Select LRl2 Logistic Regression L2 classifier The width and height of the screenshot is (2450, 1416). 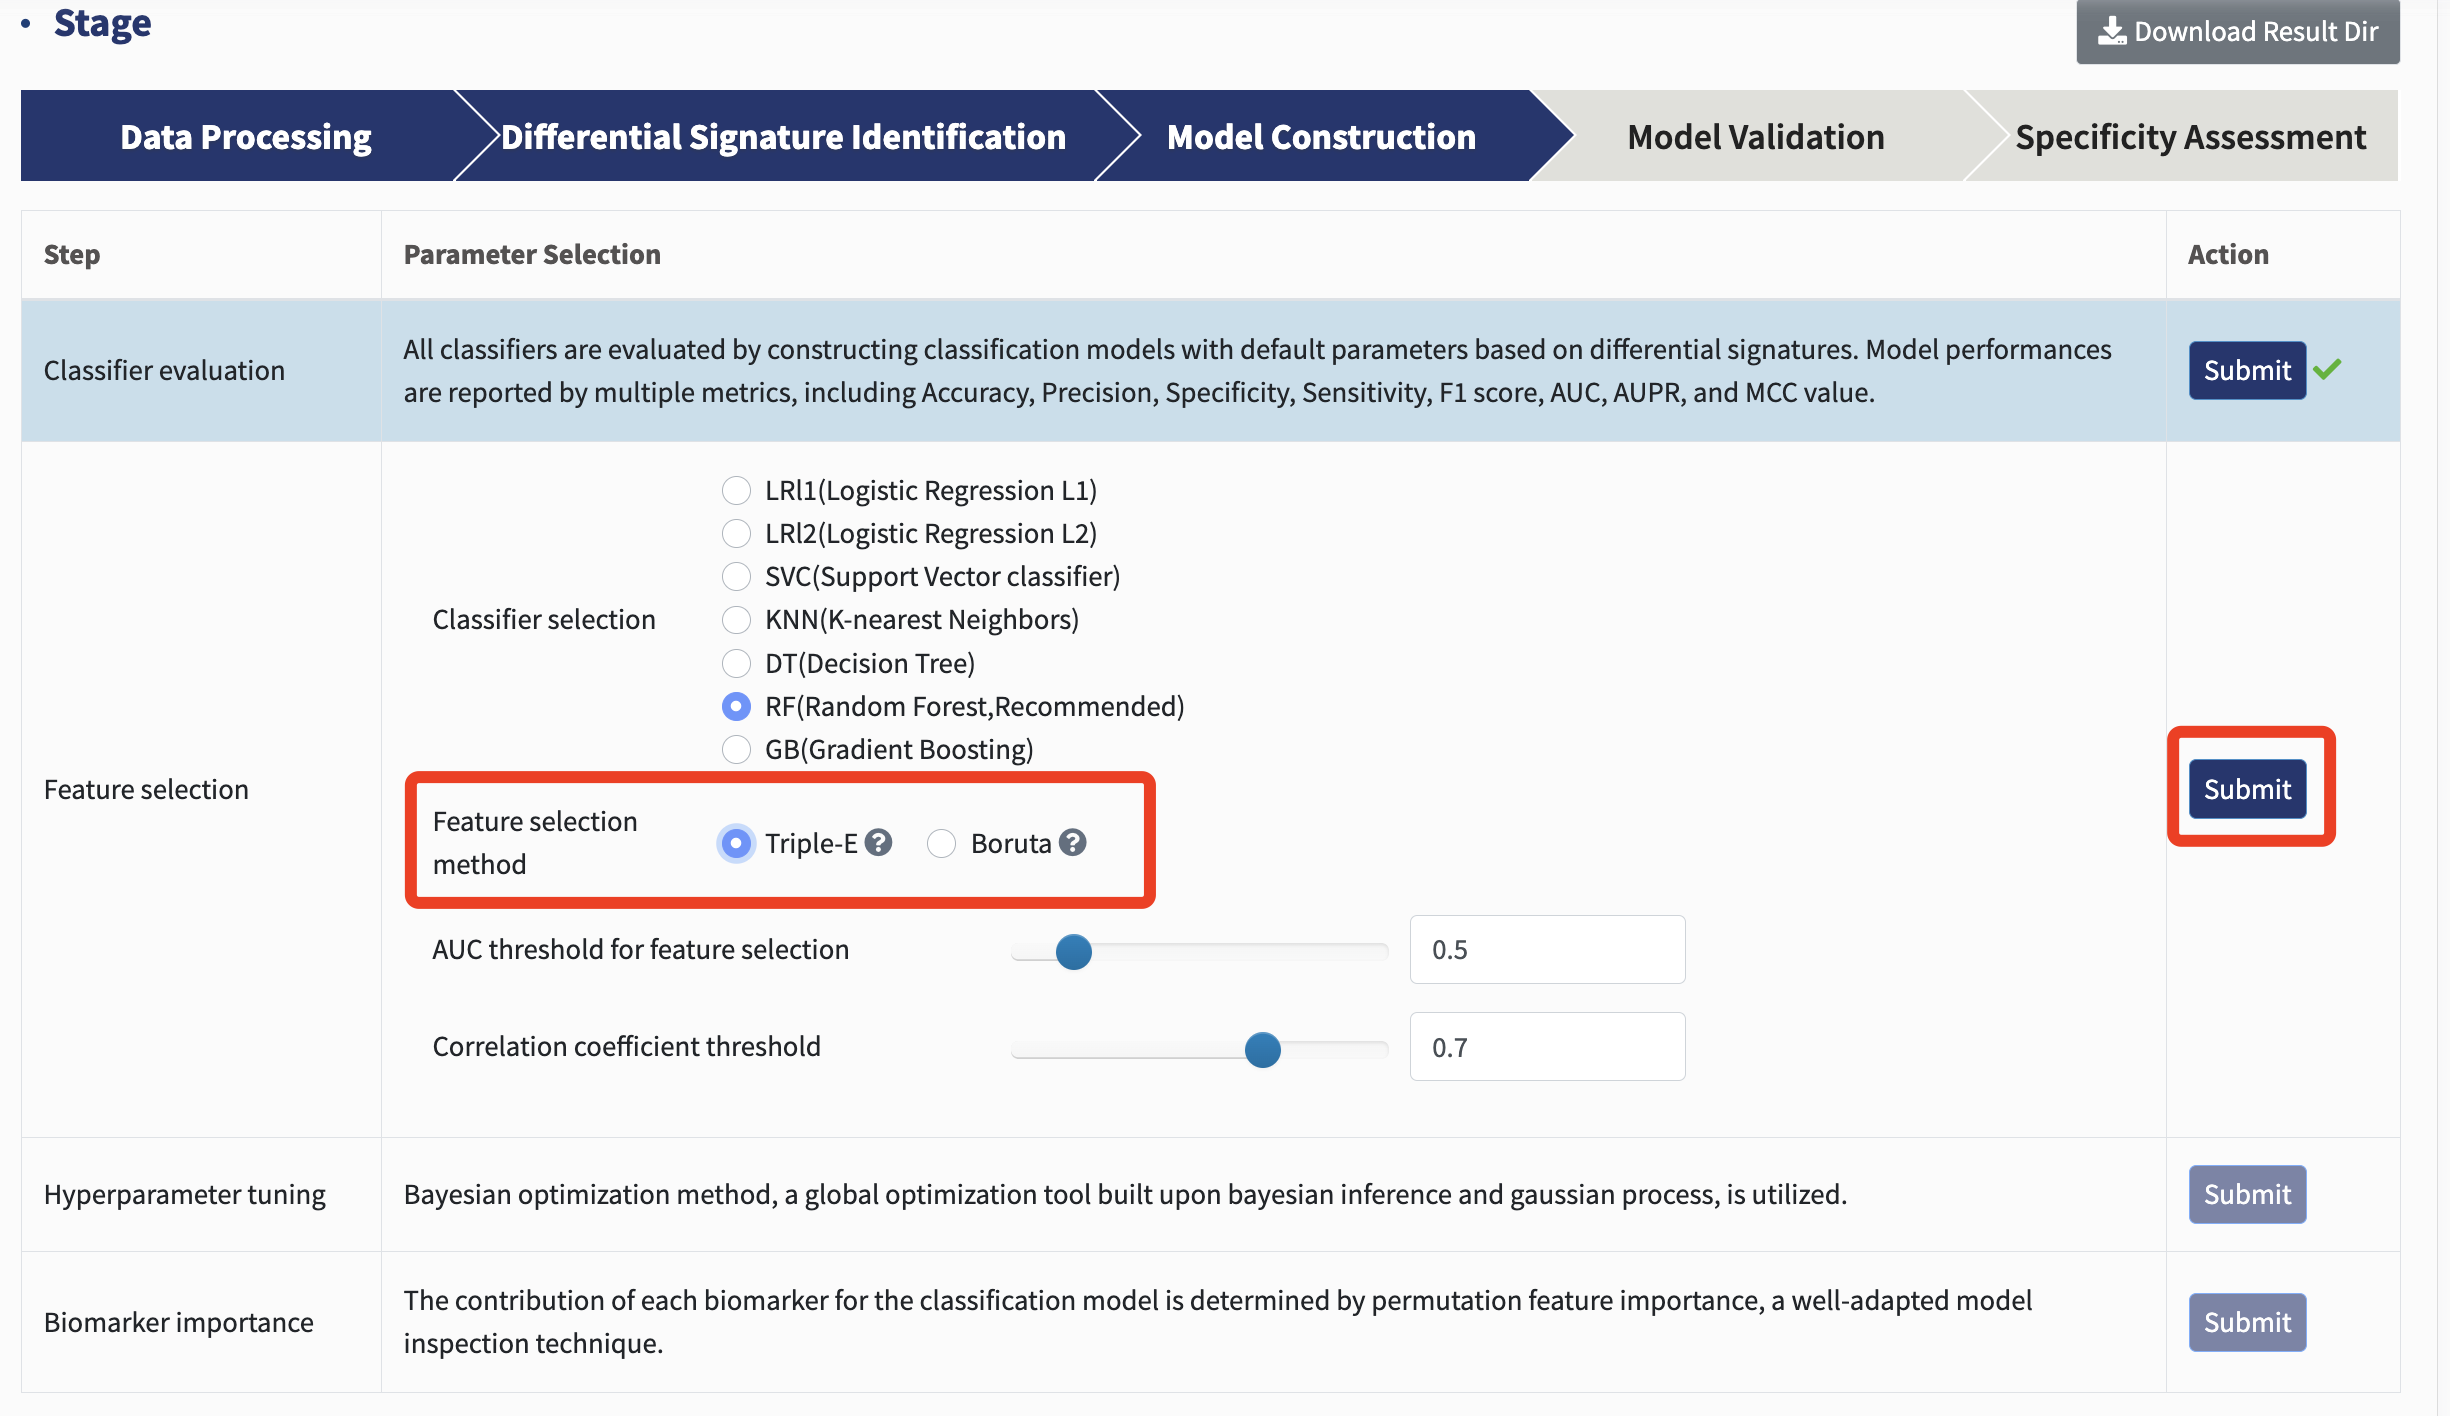(x=736, y=533)
